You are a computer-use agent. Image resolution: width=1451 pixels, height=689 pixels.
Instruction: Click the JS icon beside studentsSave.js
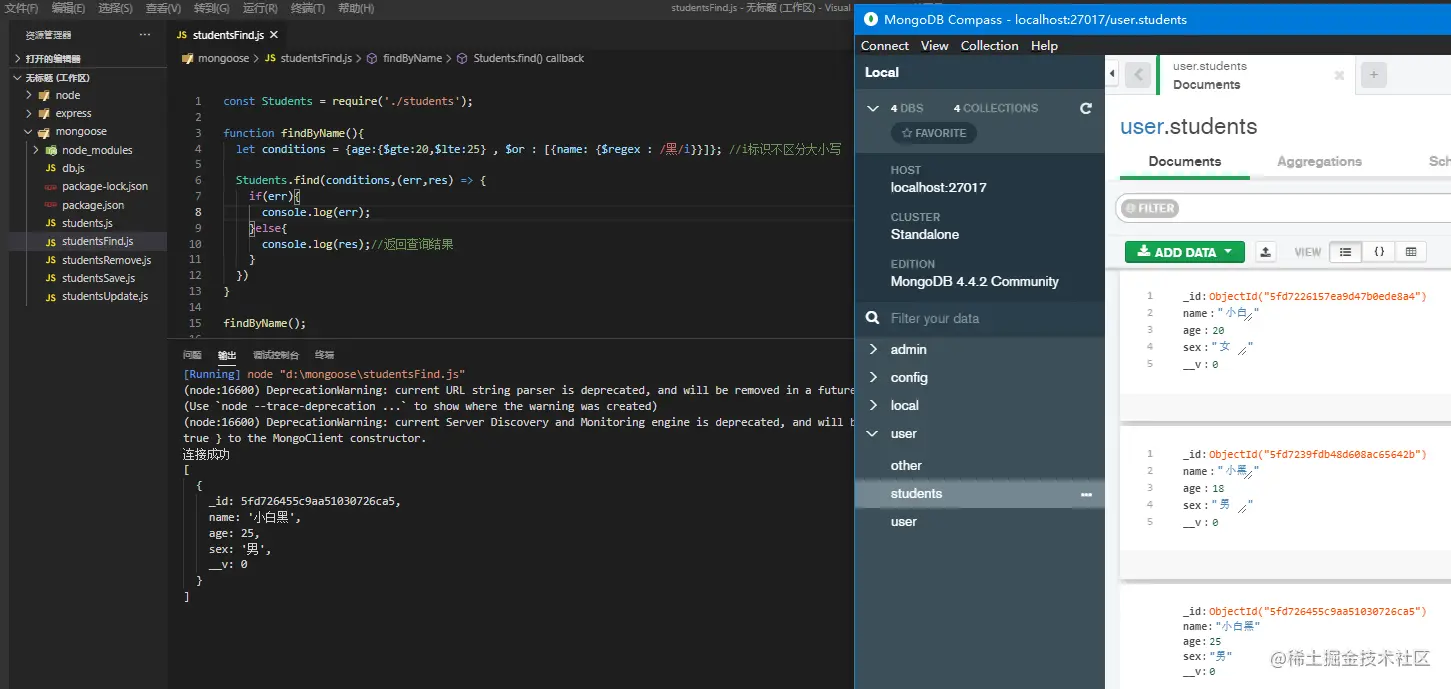(51, 278)
